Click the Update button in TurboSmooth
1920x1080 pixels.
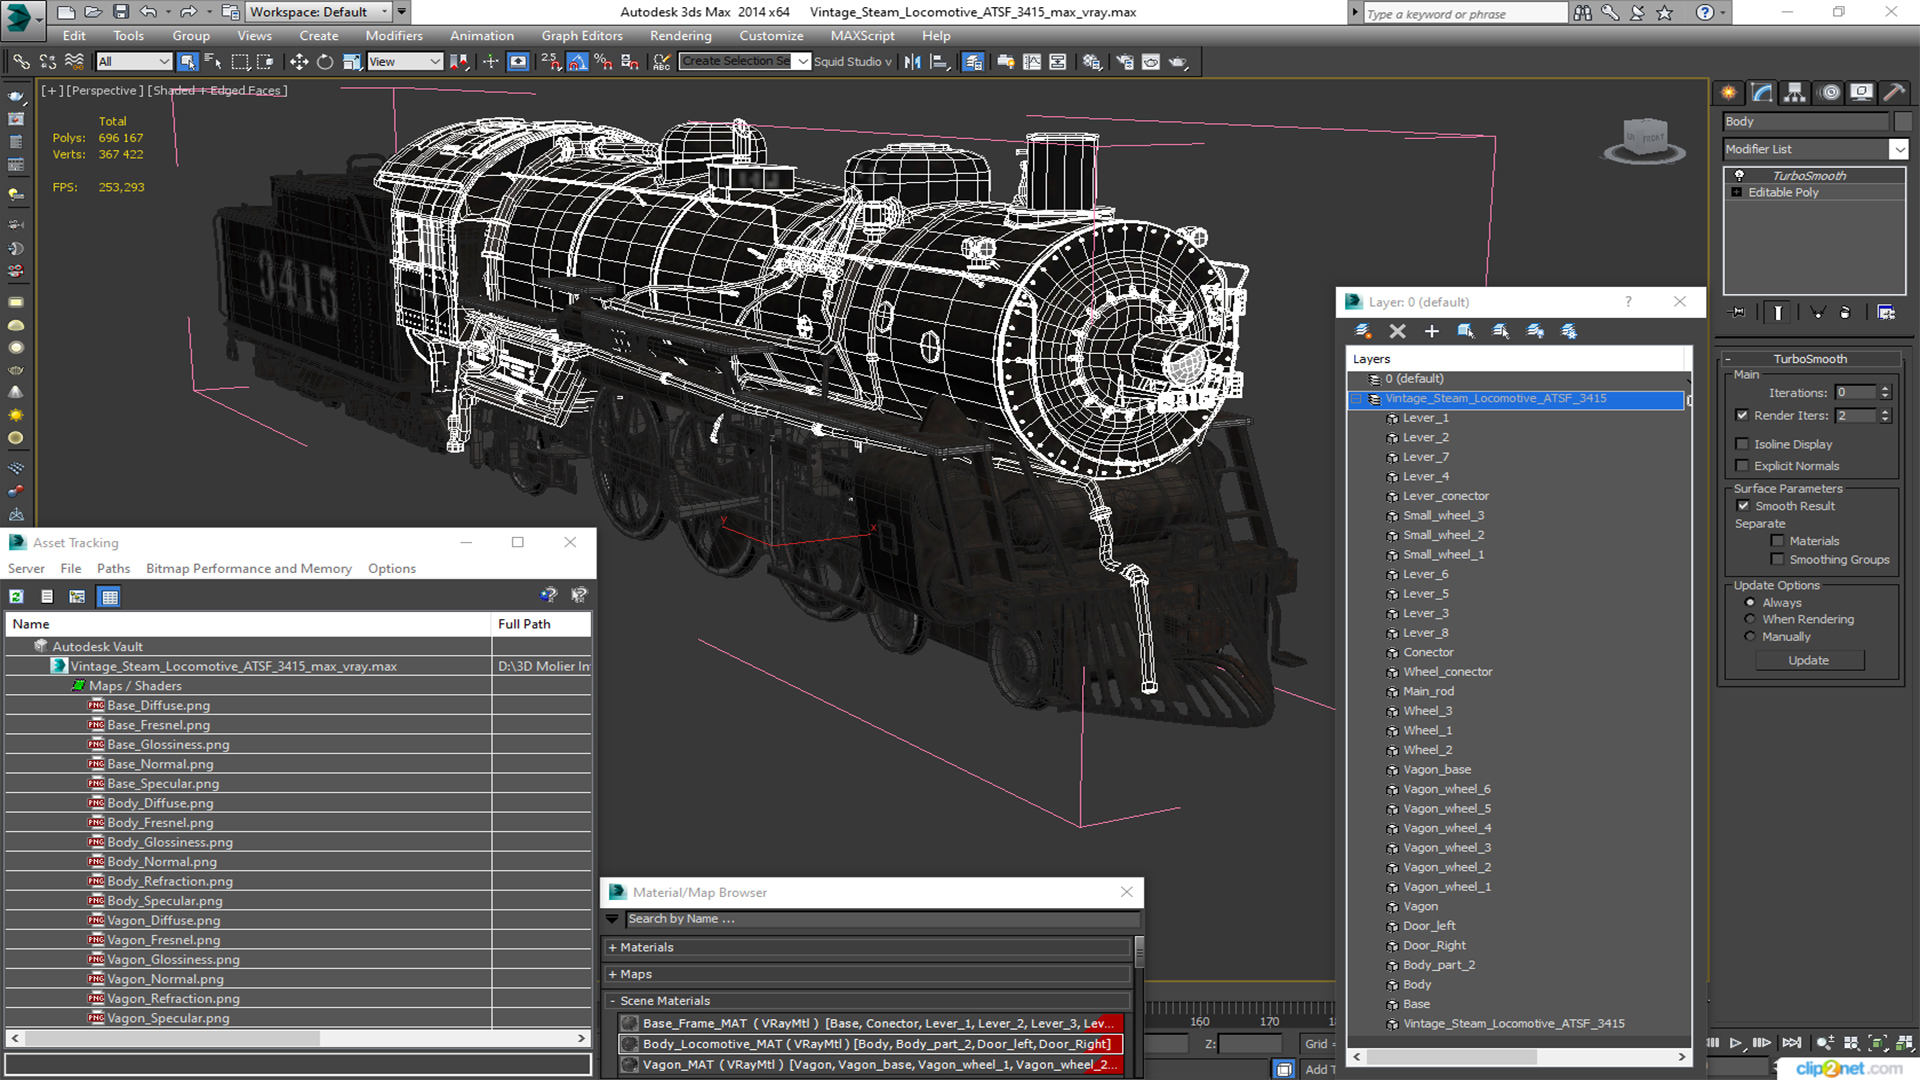pyautogui.click(x=1808, y=661)
